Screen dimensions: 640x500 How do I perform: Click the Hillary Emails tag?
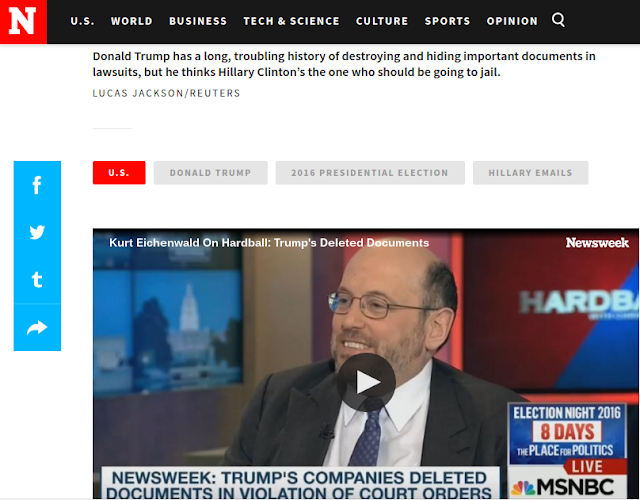531,173
